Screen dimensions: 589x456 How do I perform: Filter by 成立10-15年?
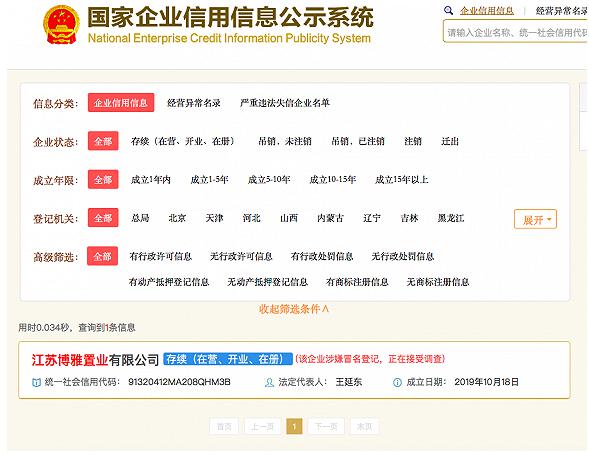[332, 180]
